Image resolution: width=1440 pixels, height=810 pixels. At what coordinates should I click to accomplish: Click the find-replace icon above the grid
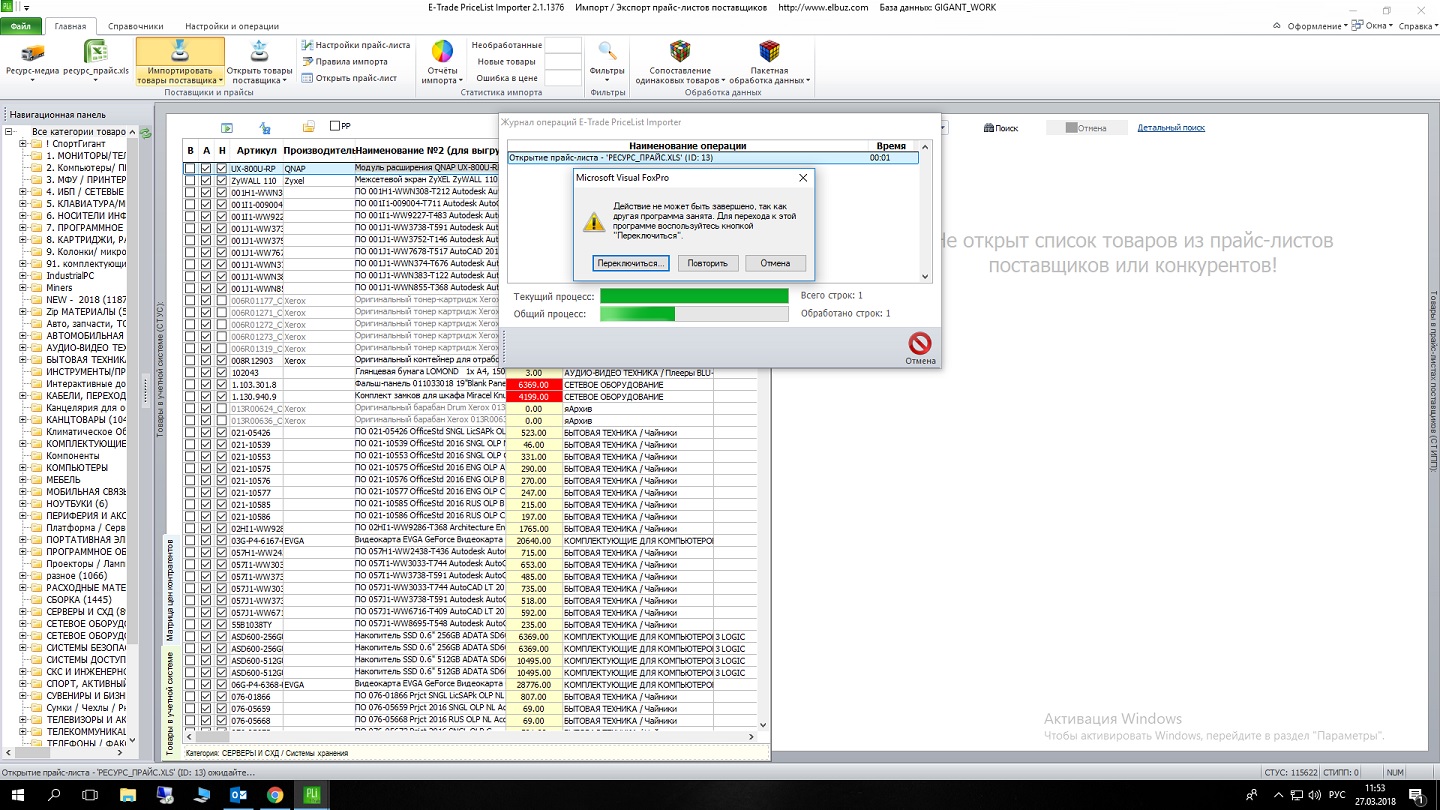tap(266, 127)
